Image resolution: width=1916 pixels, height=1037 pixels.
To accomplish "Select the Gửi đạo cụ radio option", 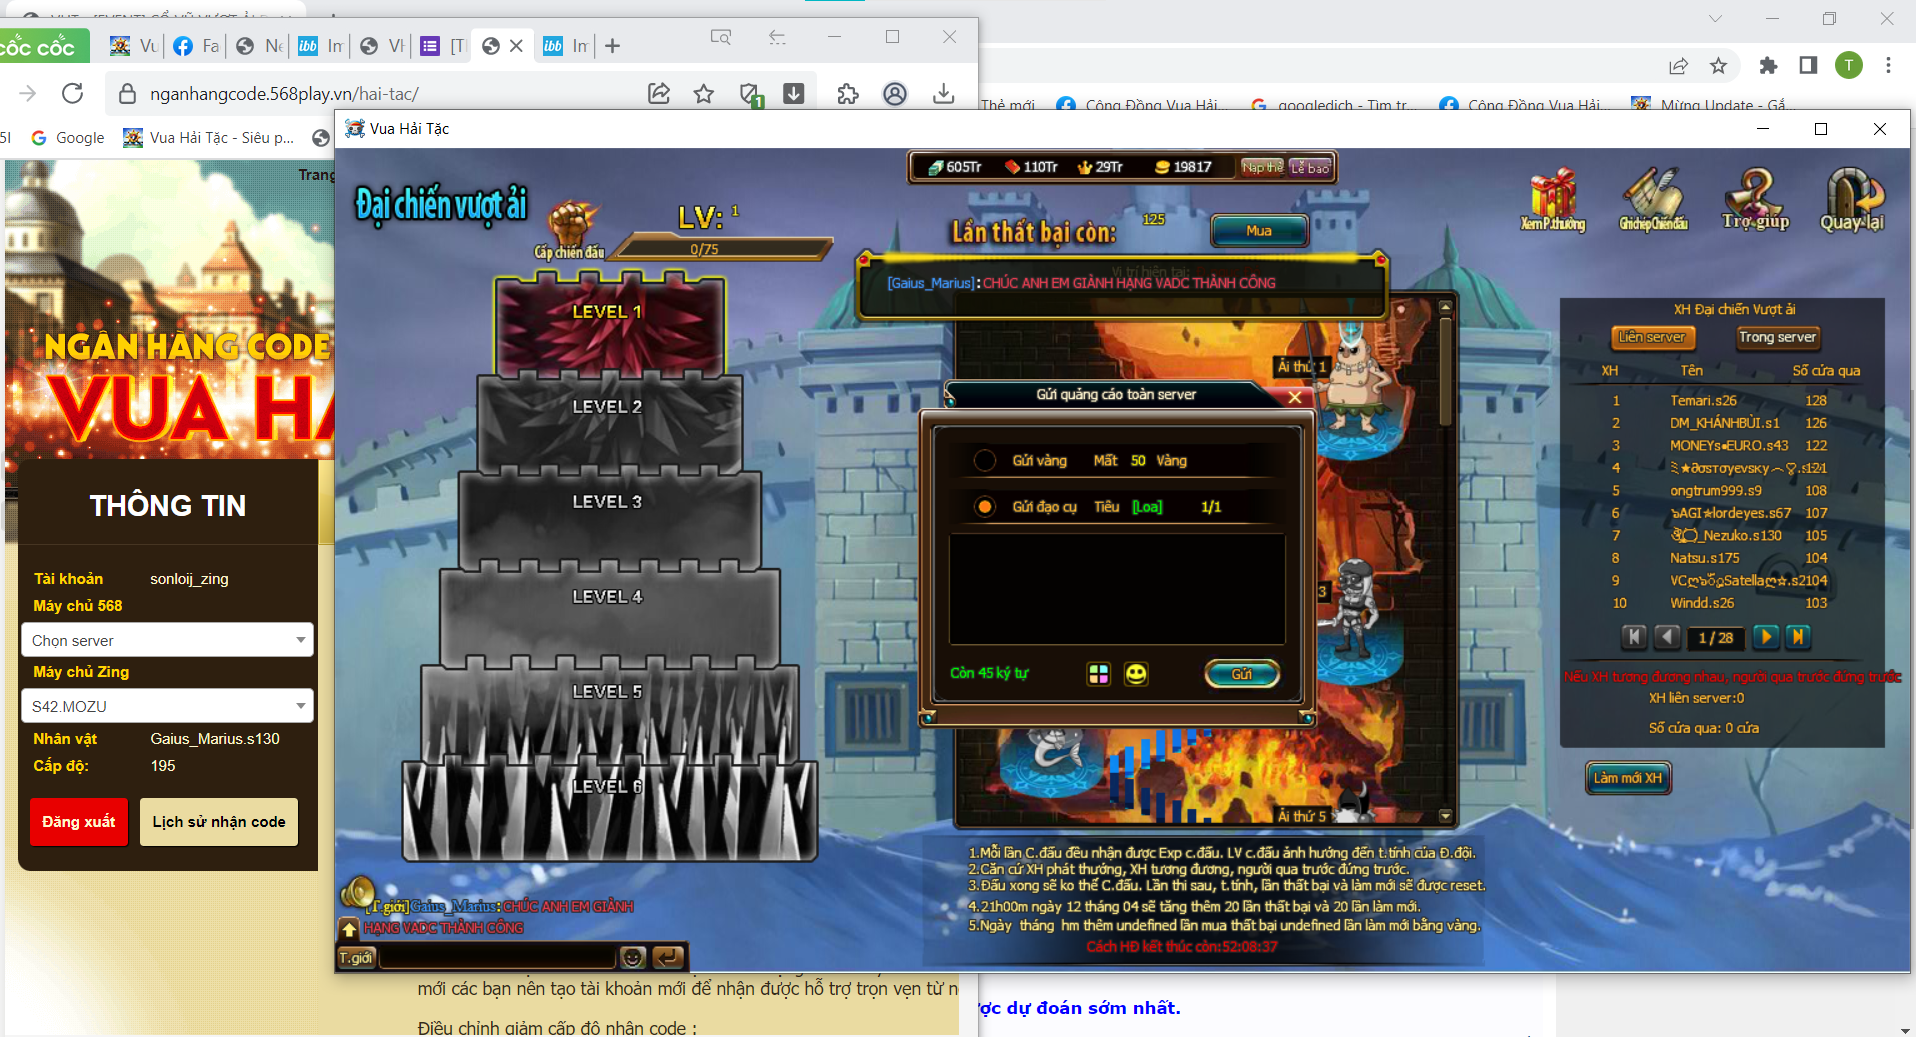I will [985, 507].
